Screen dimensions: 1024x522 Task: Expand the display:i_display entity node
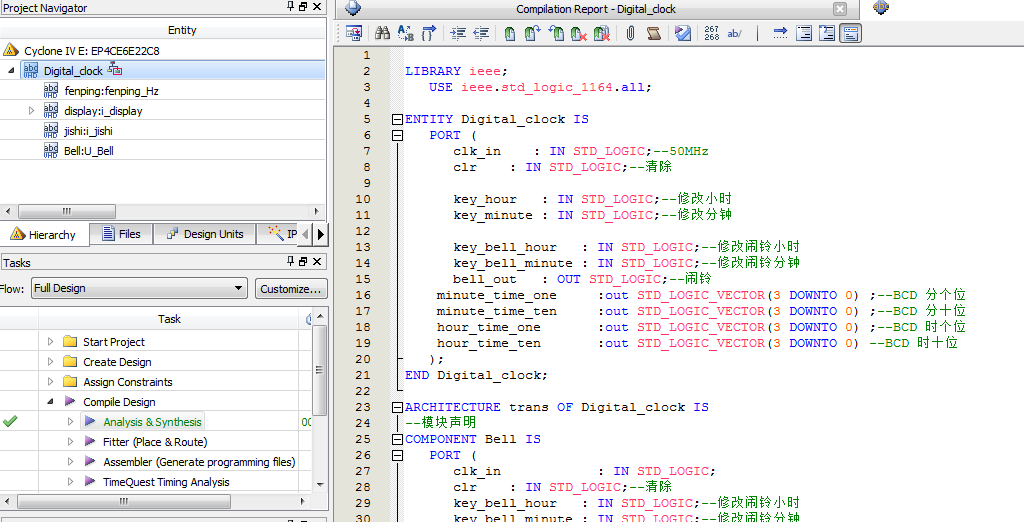pos(31,110)
